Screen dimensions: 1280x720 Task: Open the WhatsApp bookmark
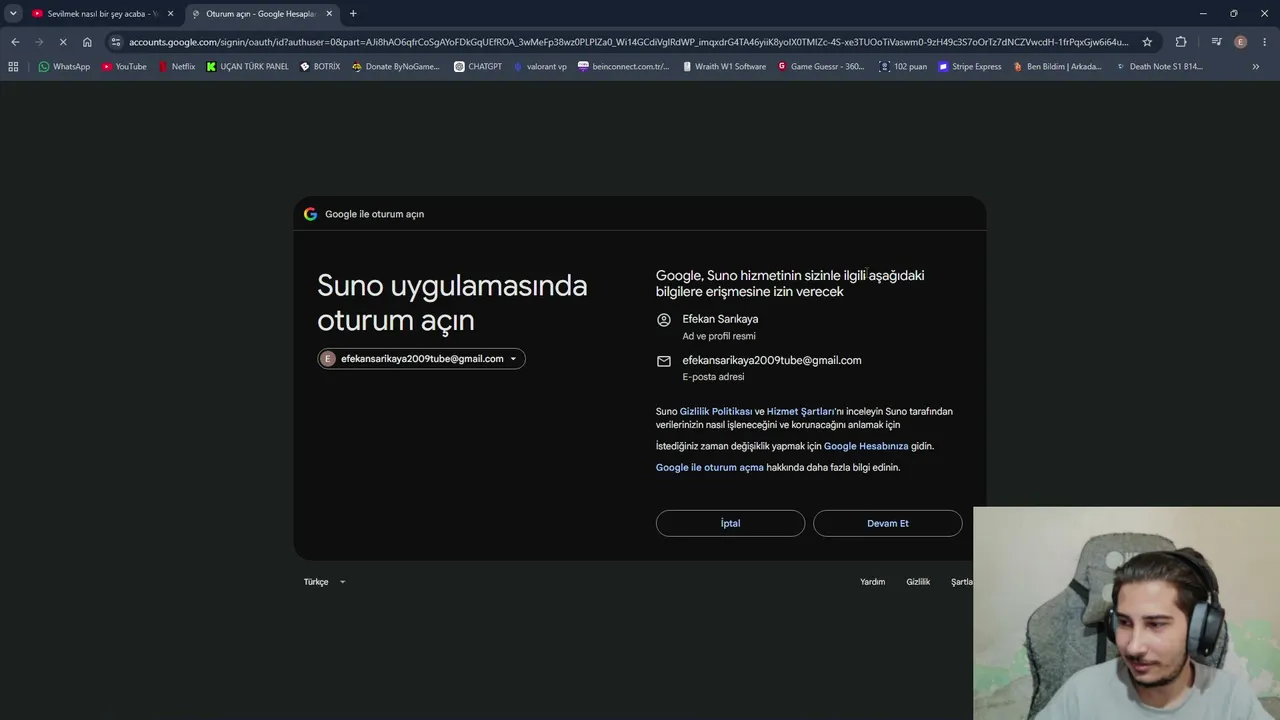point(64,67)
